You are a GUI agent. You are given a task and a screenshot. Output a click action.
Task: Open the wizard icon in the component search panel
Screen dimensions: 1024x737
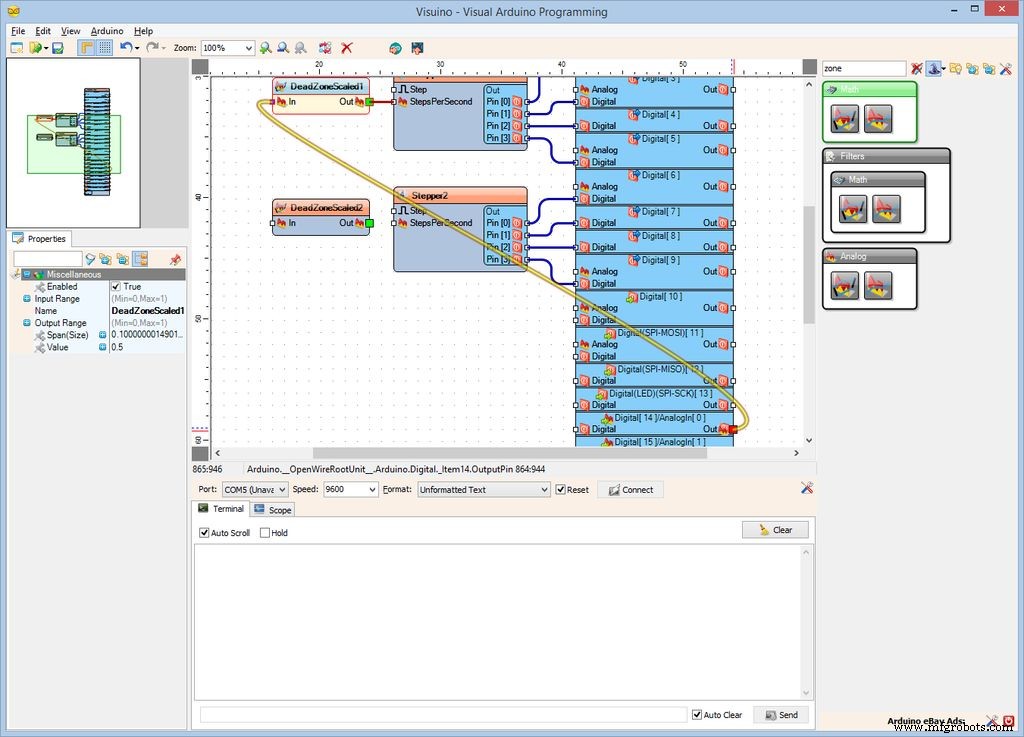tap(935, 68)
